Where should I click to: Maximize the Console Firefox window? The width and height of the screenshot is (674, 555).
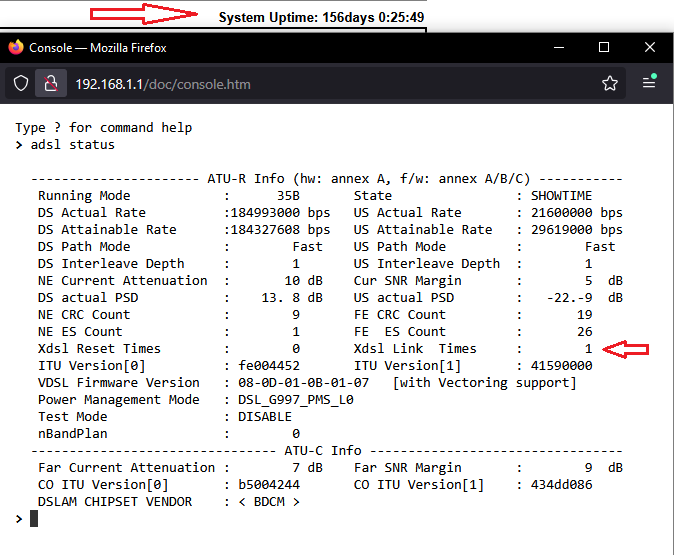coord(604,47)
